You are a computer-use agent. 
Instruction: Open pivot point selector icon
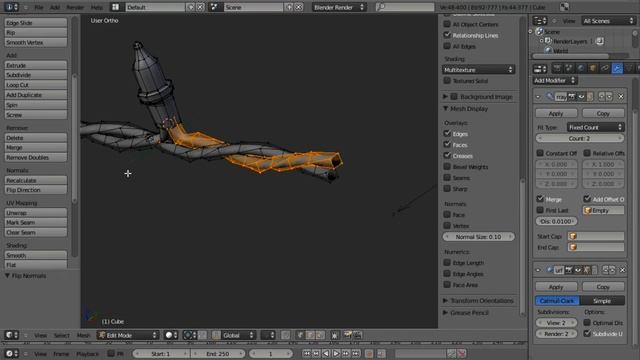tap(189, 335)
